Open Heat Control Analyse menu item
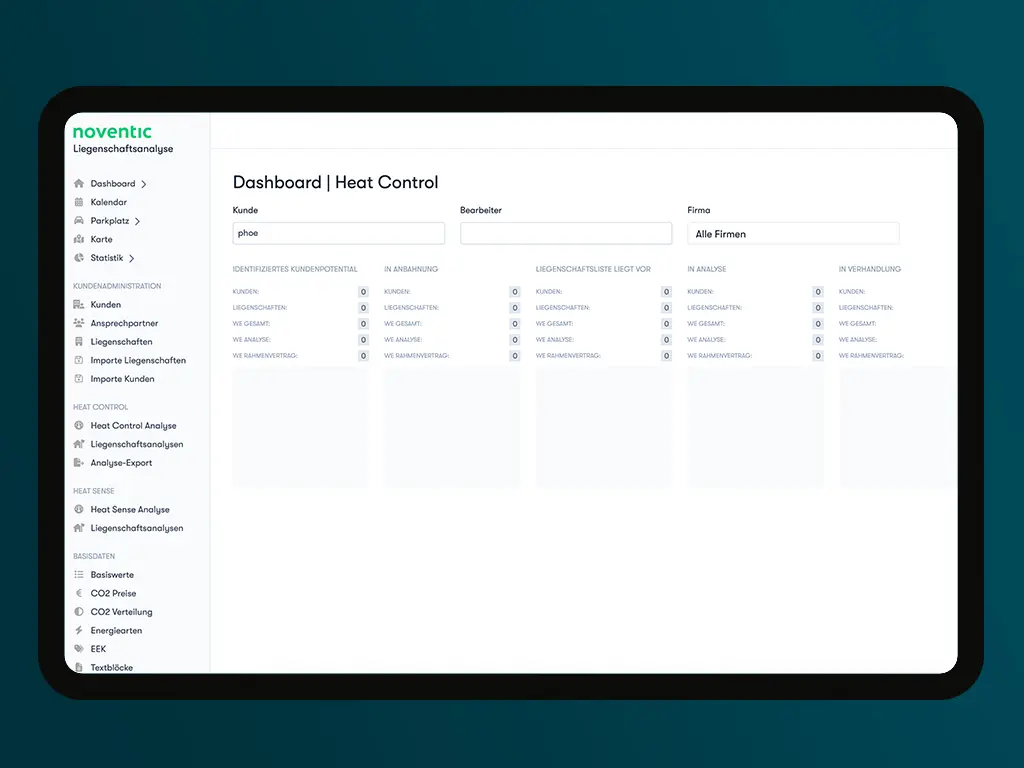This screenshot has height=768, width=1024. click(x=133, y=426)
